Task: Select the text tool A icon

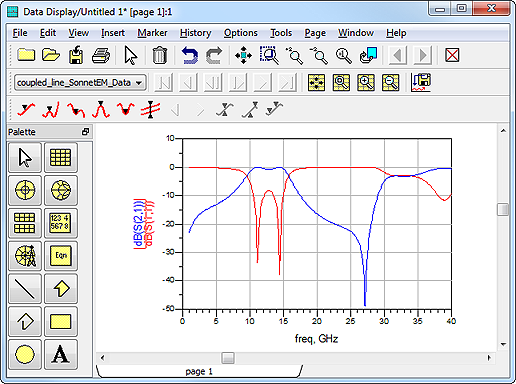Action: point(60,354)
